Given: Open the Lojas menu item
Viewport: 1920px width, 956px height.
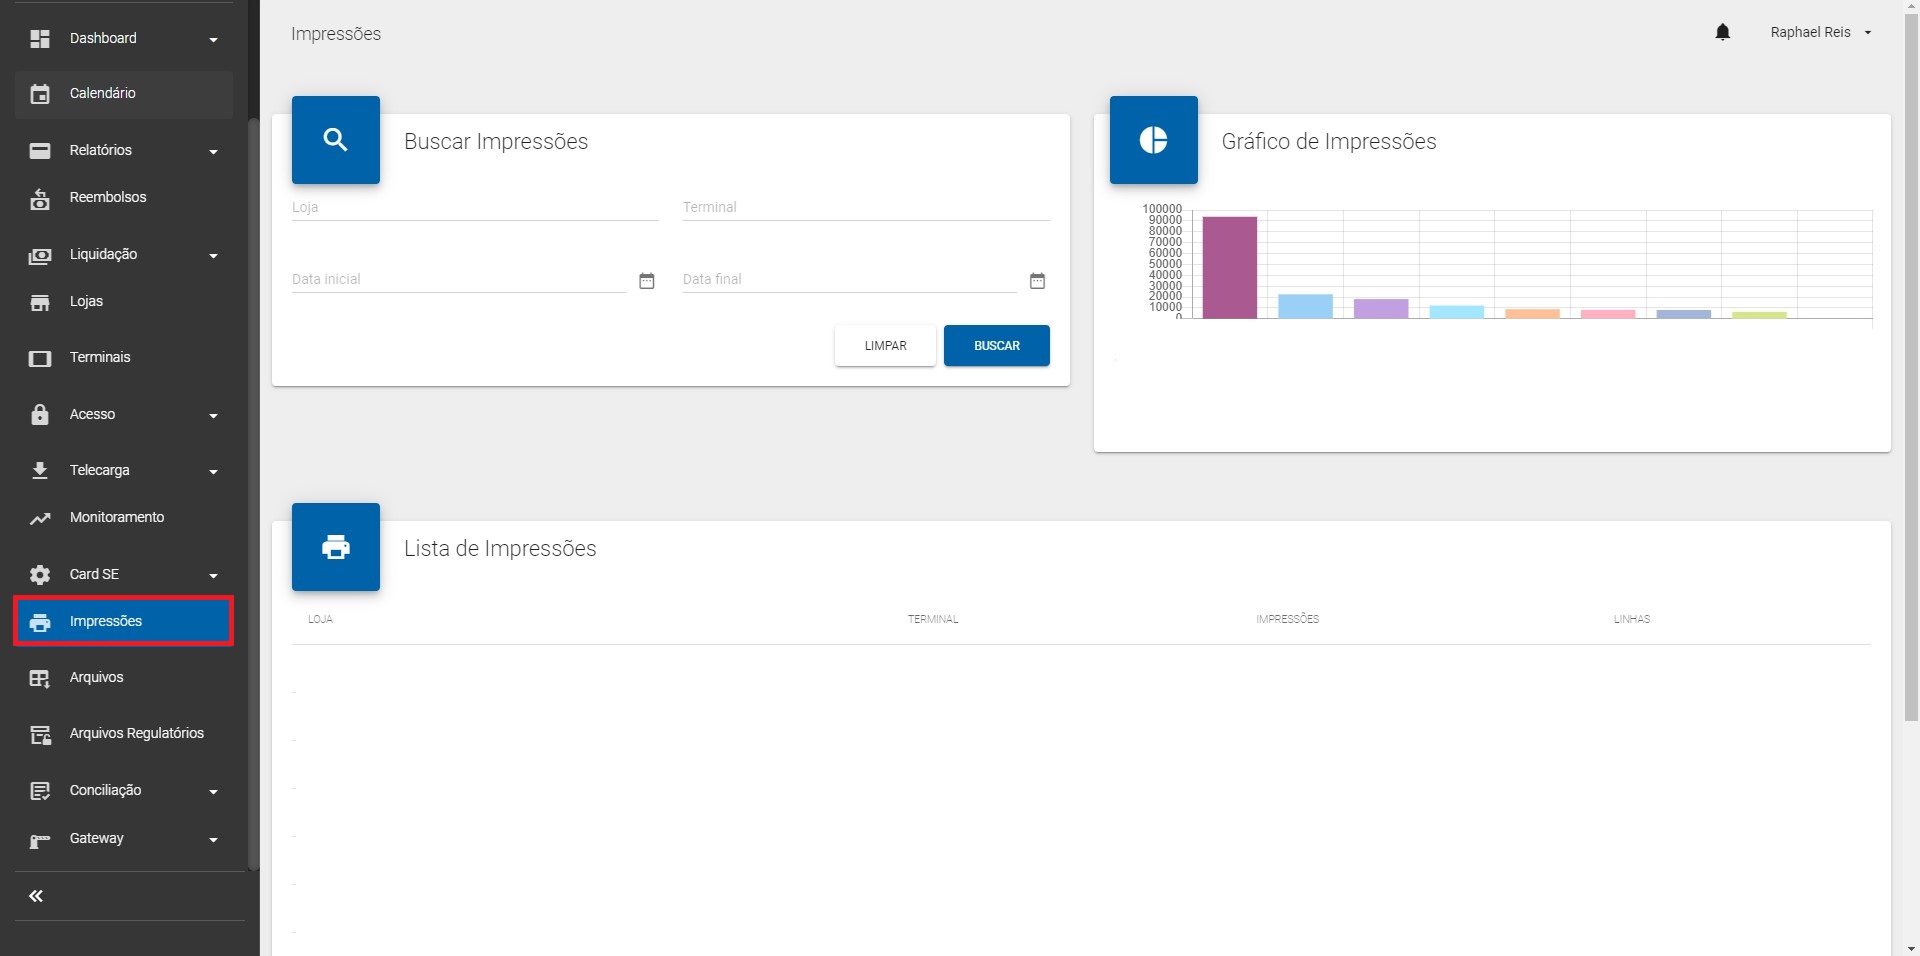Looking at the screenshot, I should [86, 302].
